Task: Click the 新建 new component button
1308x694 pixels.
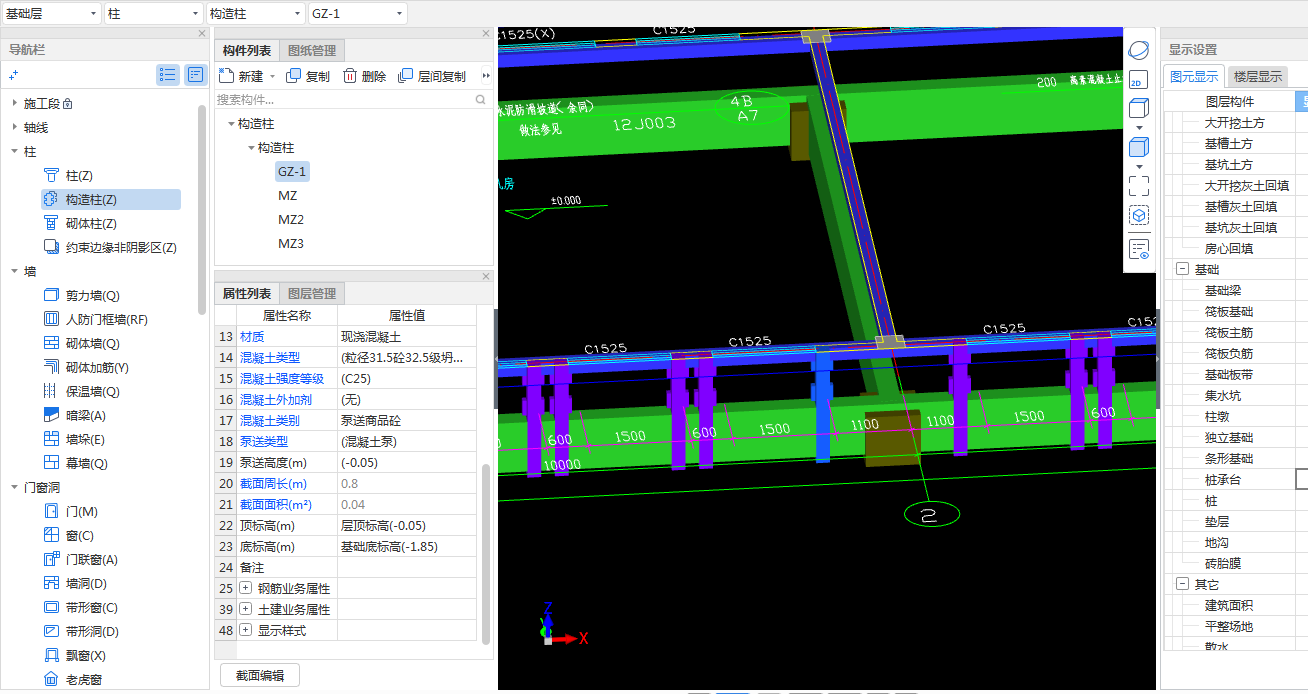Action: pos(241,76)
